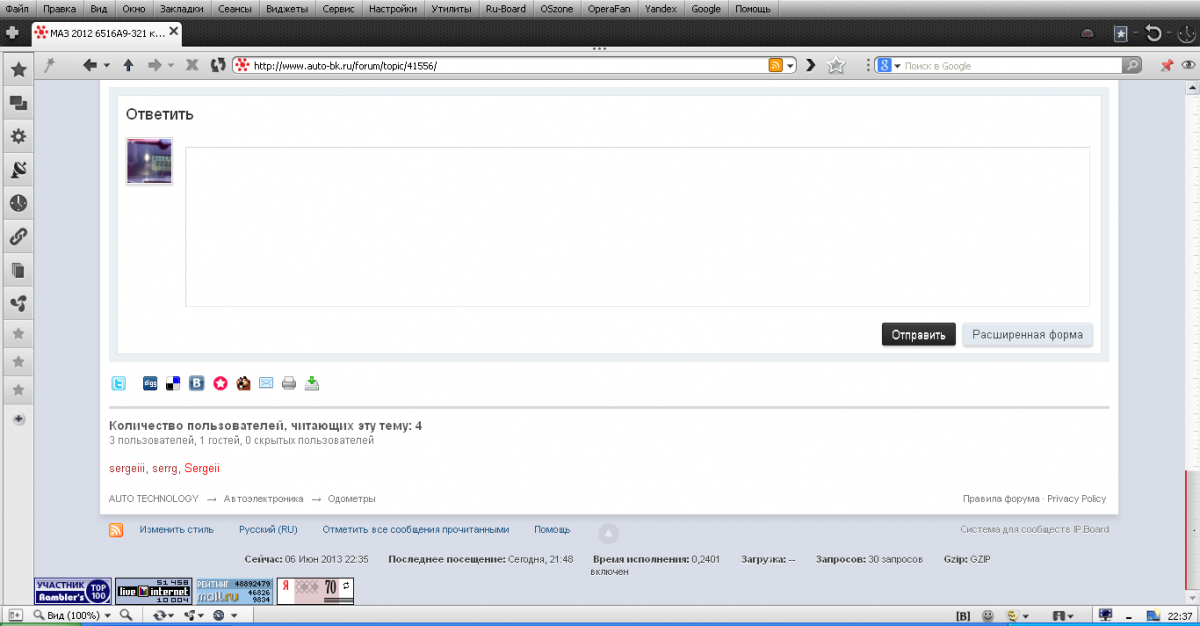Add a panel with plus at sidebar bottom
The width and height of the screenshot is (1200, 626).
[x=18, y=419]
